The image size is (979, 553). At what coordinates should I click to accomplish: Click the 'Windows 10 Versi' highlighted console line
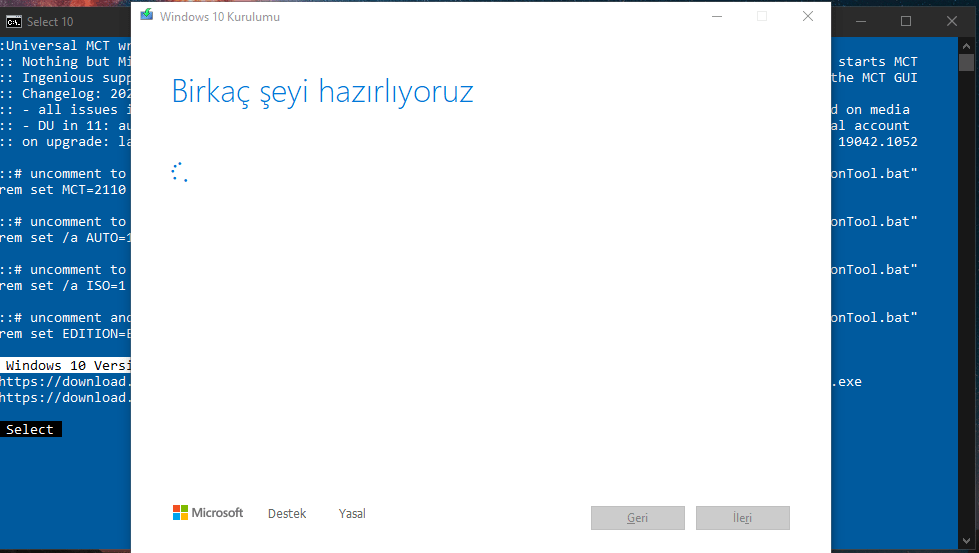pos(66,365)
